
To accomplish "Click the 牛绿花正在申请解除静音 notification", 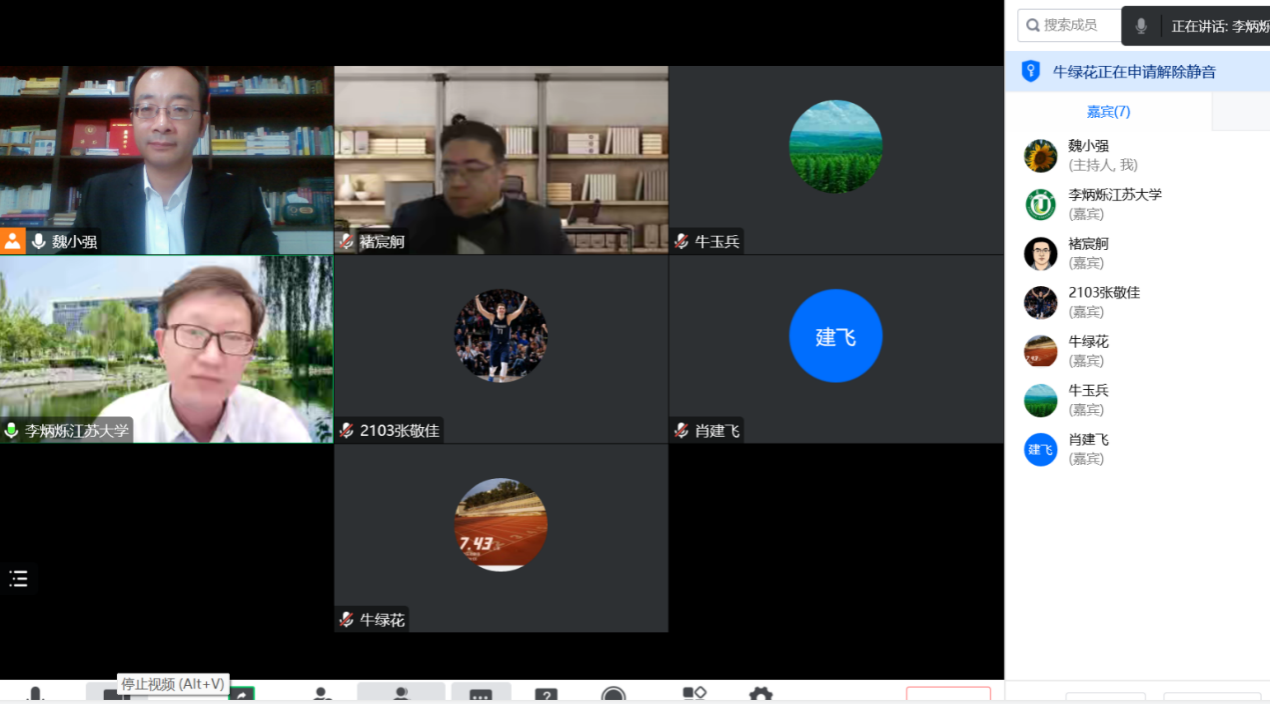I will (x=1134, y=72).
